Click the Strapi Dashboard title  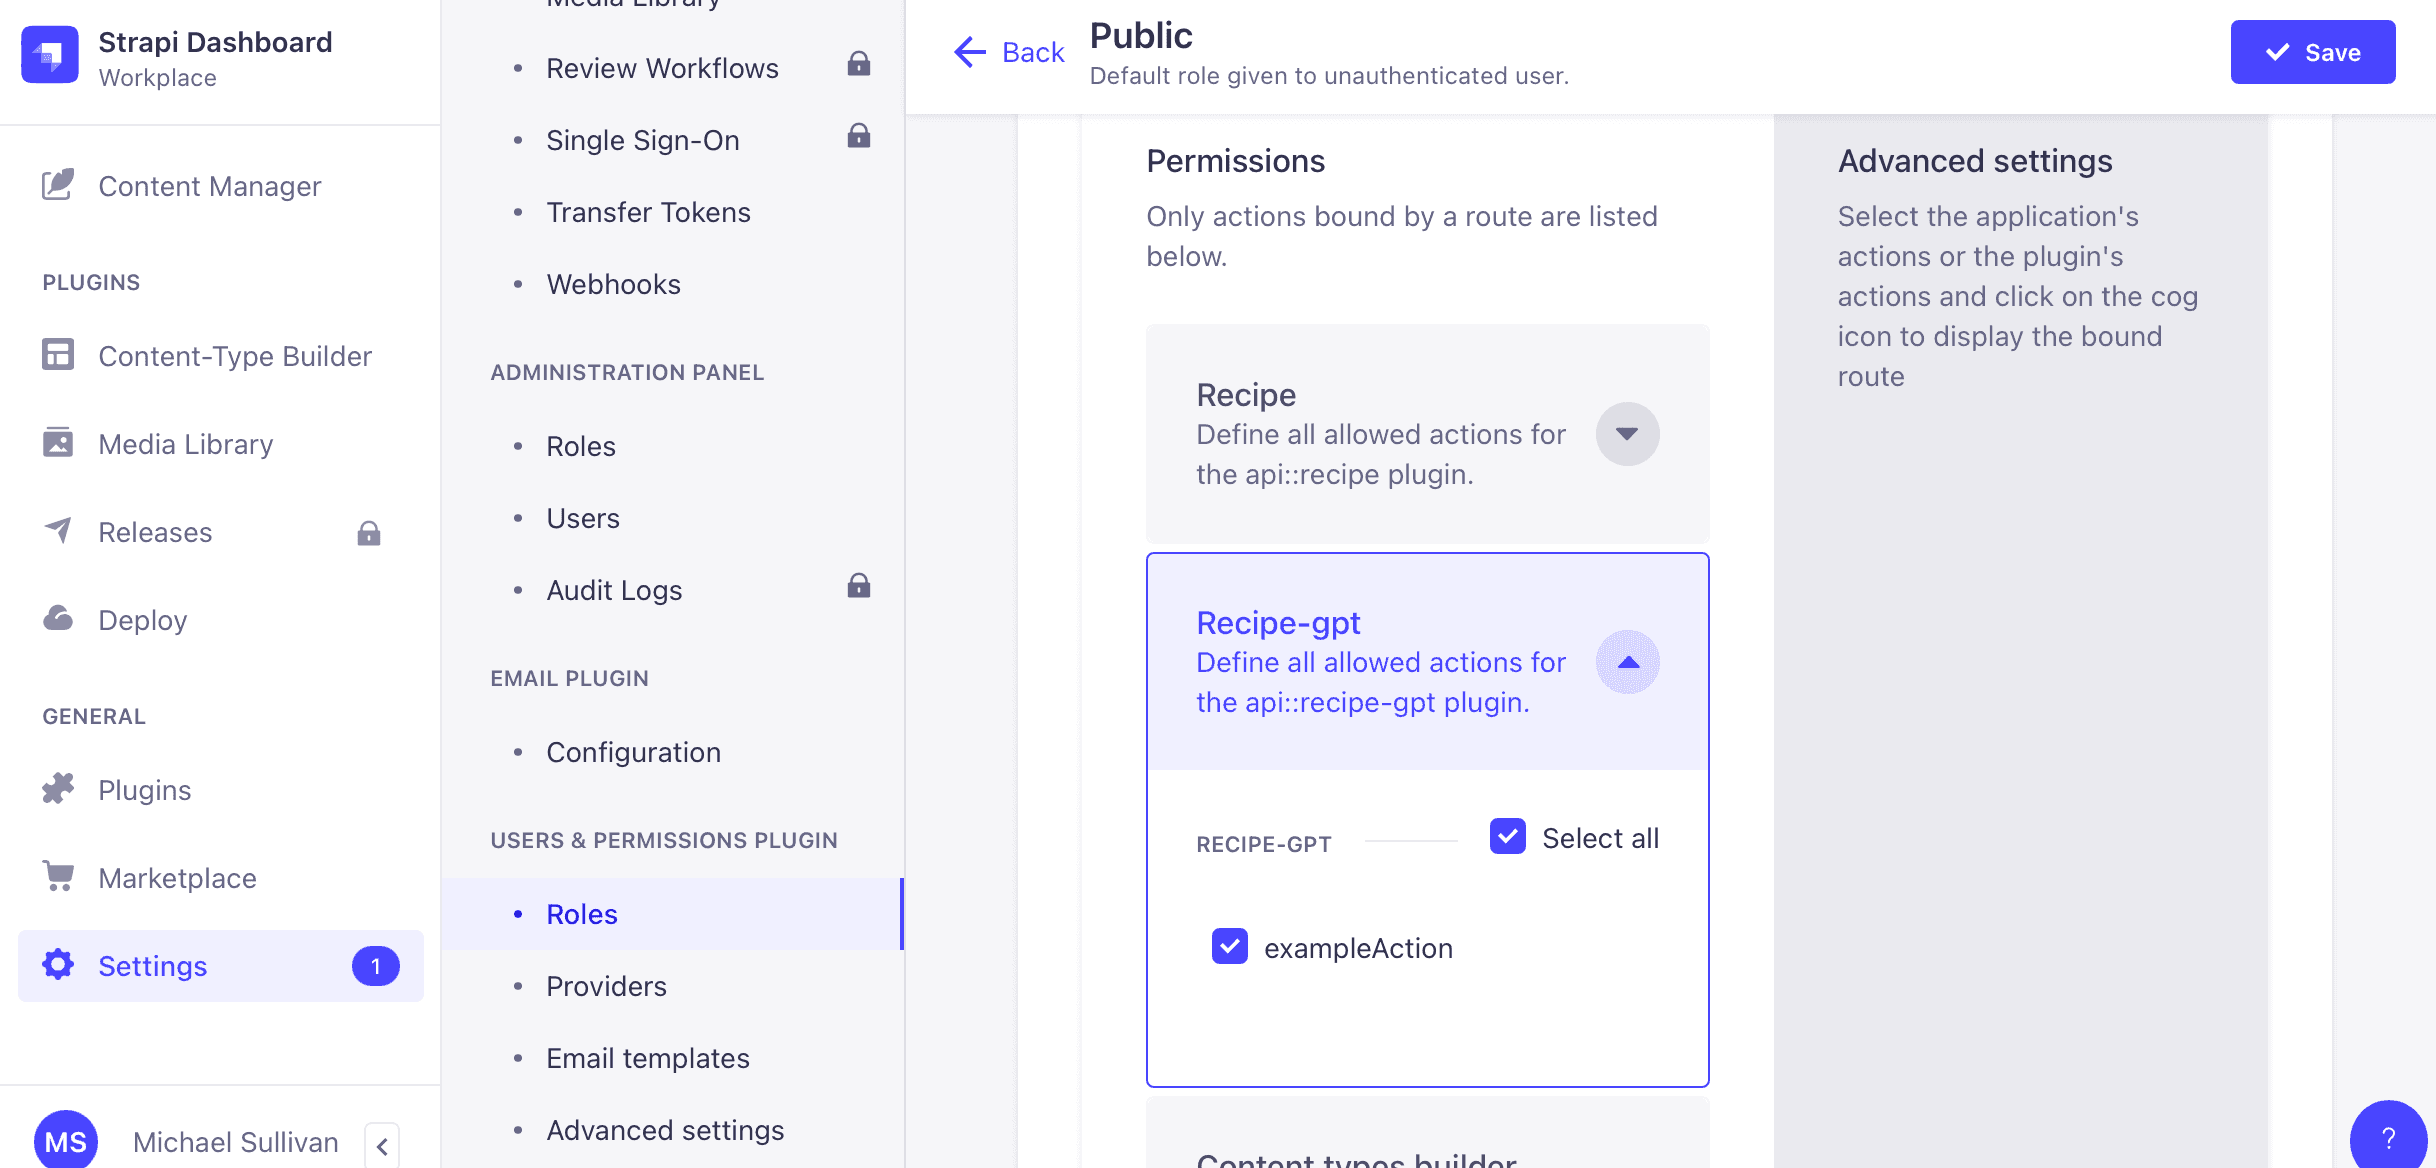point(215,42)
